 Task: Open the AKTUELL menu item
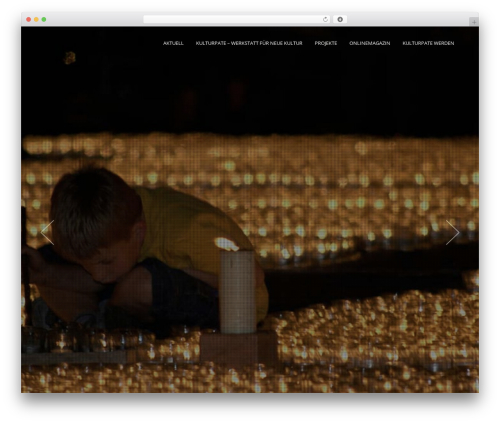point(173,43)
